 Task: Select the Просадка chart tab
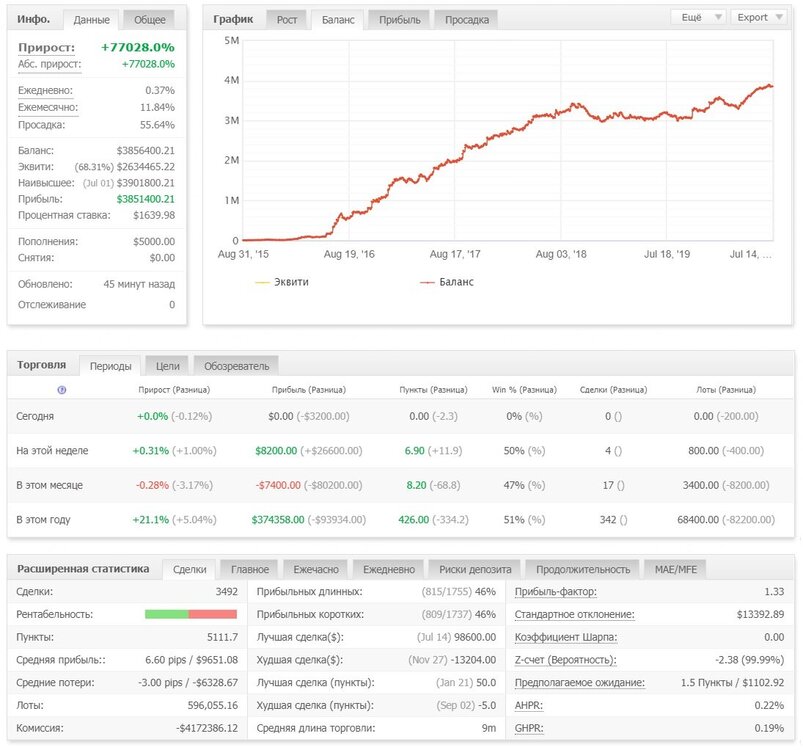(x=467, y=20)
